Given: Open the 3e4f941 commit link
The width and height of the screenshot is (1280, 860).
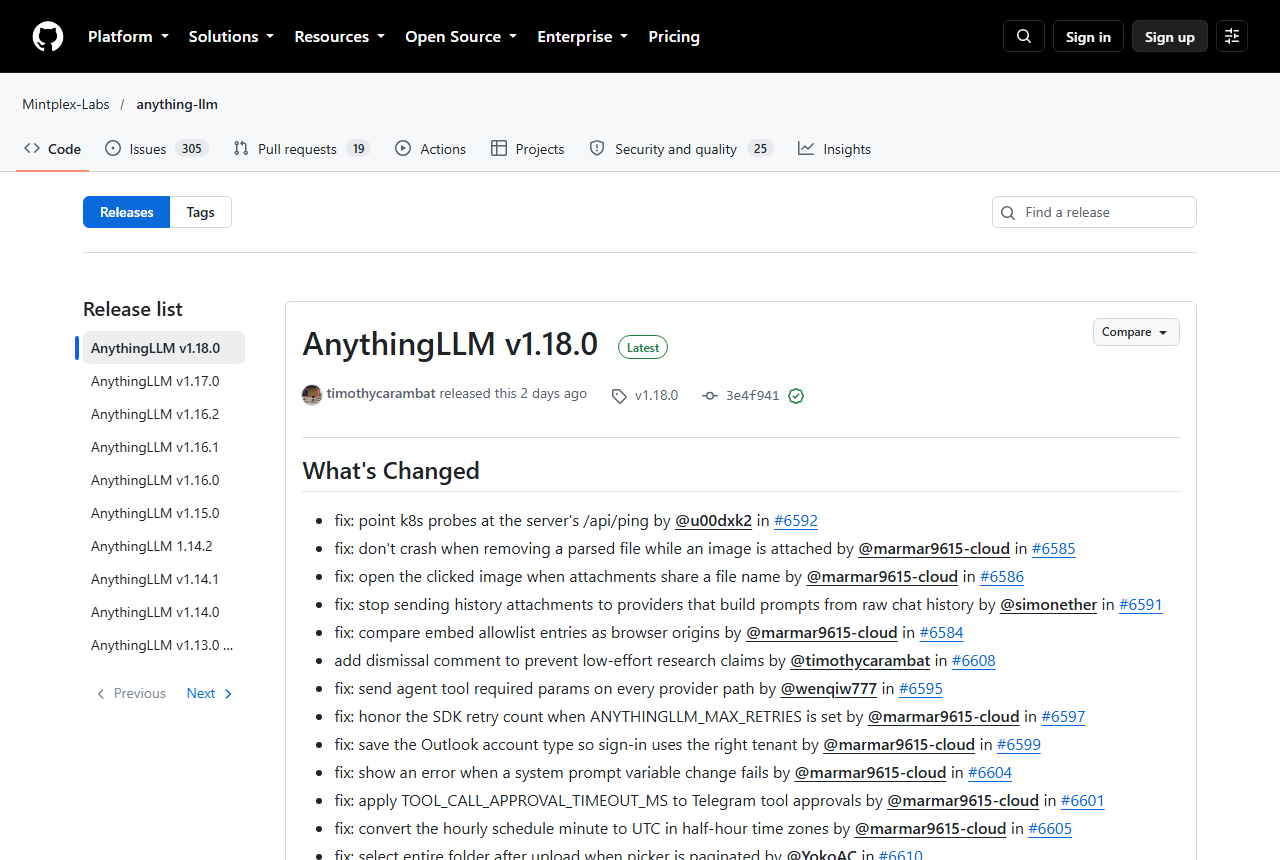Looking at the screenshot, I should click(x=752, y=395).
